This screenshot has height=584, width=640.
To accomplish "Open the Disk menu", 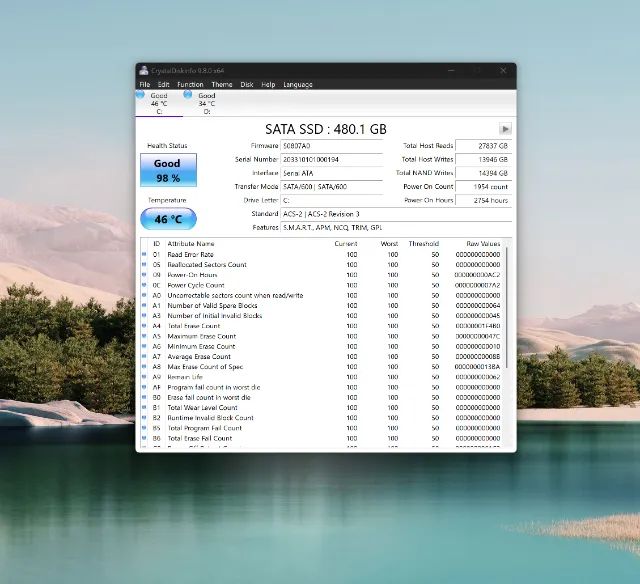I will (x=247, y=84).
